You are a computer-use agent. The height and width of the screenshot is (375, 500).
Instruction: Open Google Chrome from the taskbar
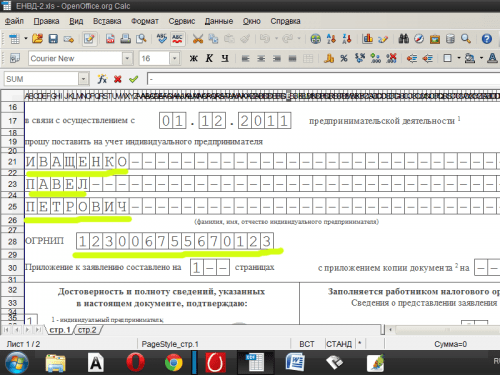(174, 363)
